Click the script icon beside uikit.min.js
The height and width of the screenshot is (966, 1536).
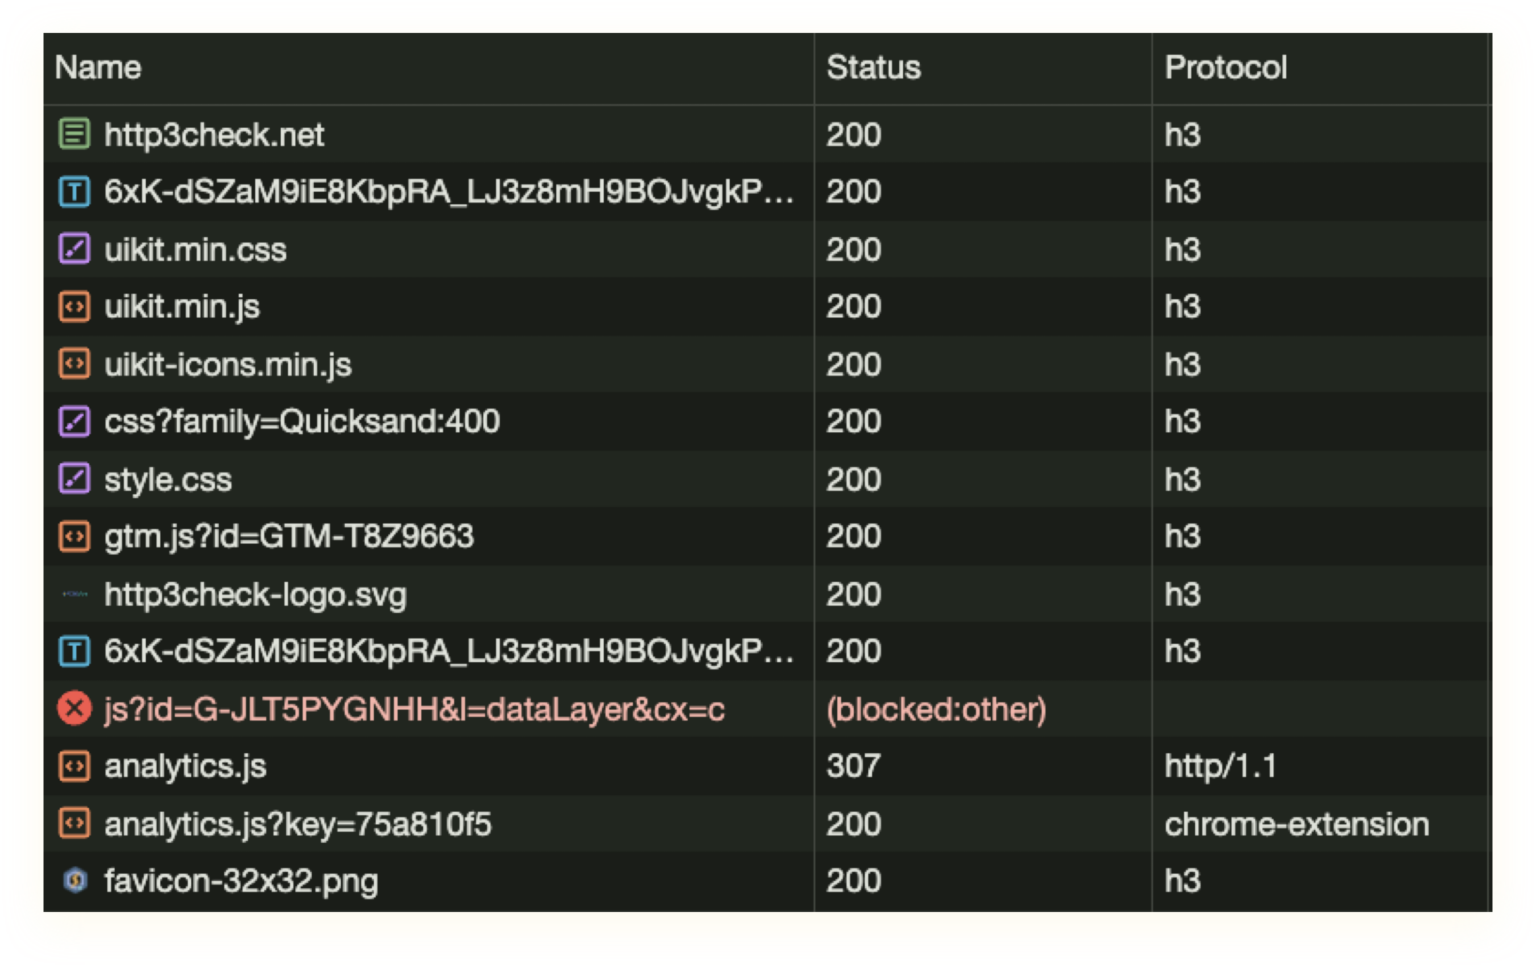(x=75, y=306)
